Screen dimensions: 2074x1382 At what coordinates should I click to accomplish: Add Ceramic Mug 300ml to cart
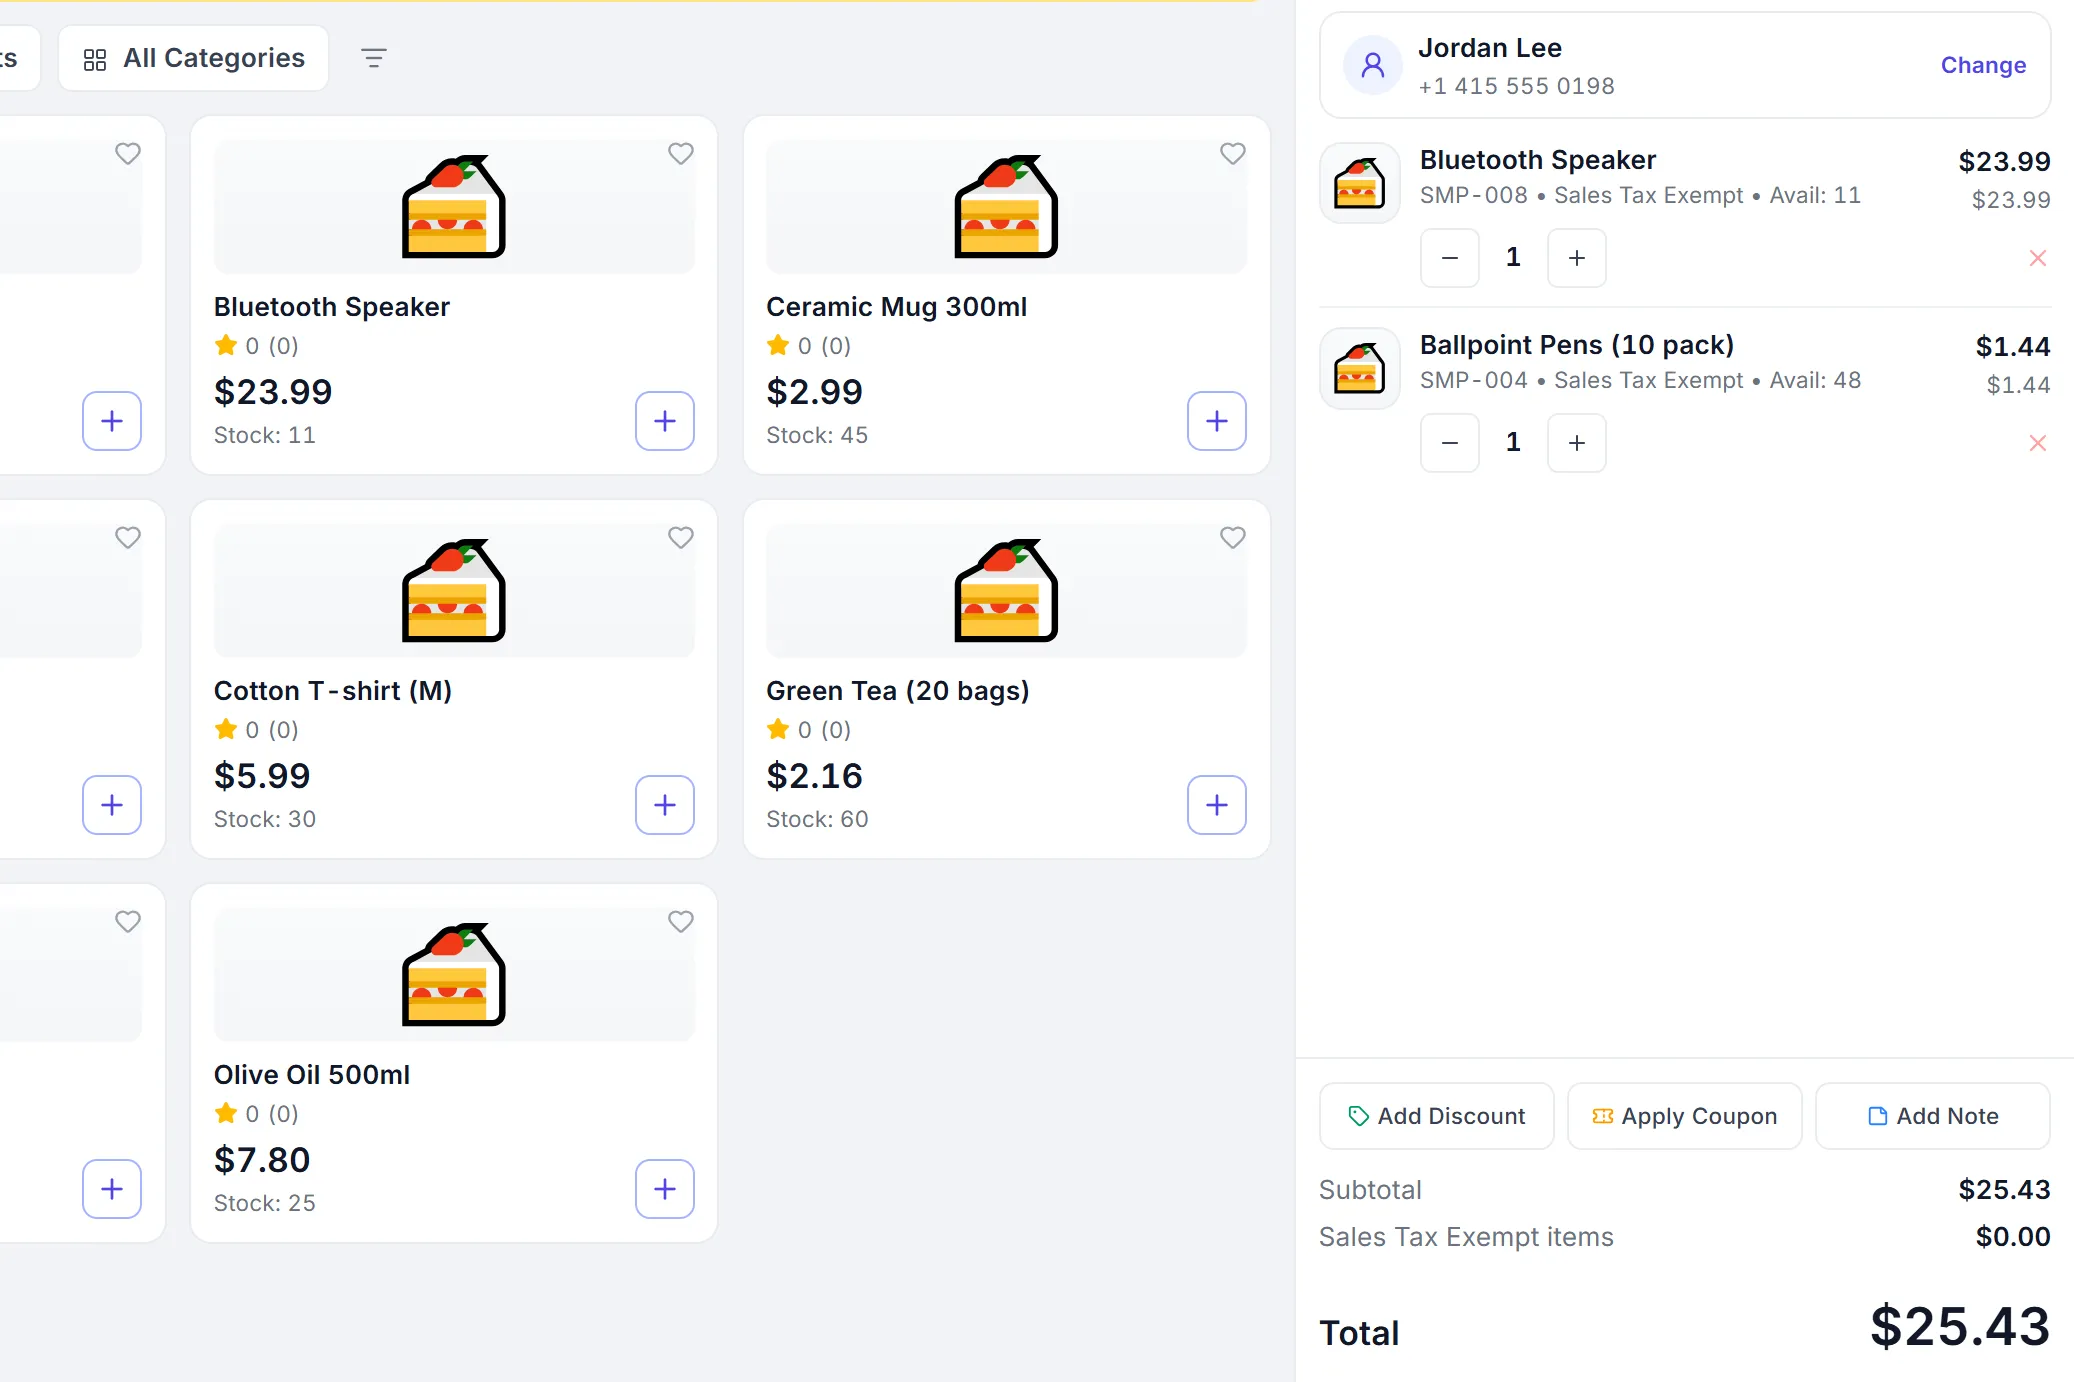[1217, 421]
